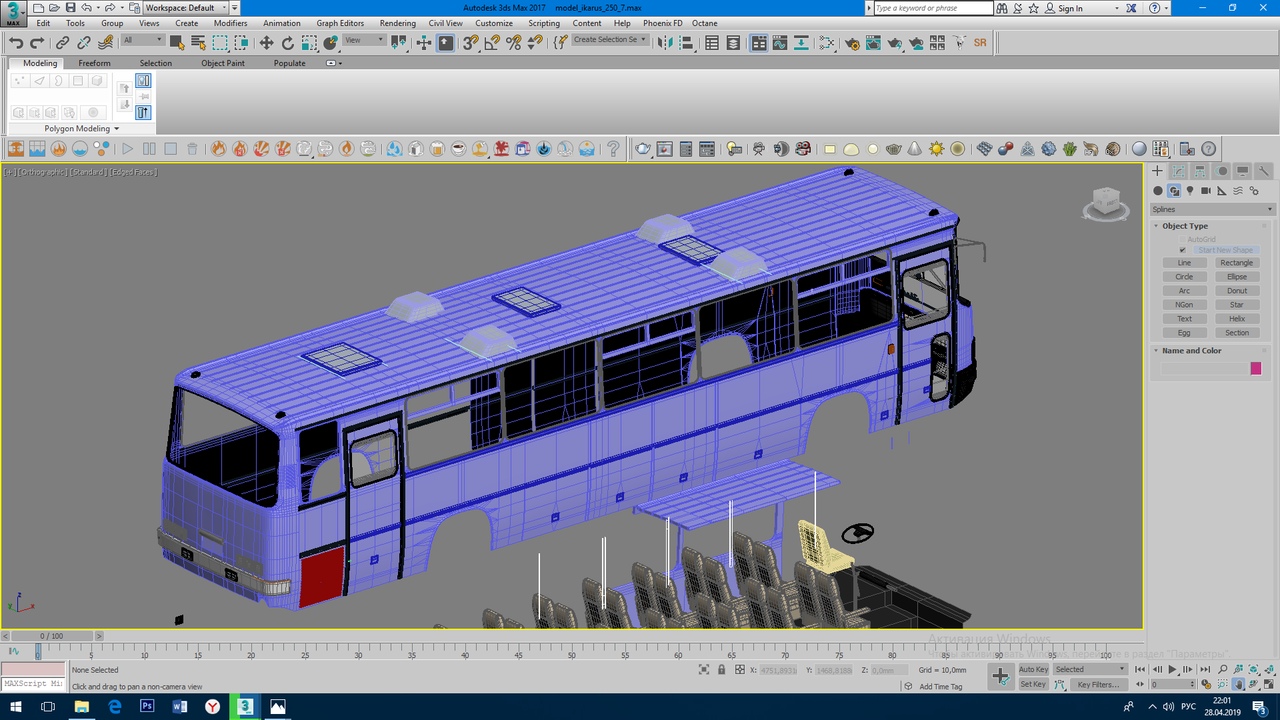Switch to the Freeform ribbon tab
Viewport: 1280px width, 720px height.
click(94, 63)
